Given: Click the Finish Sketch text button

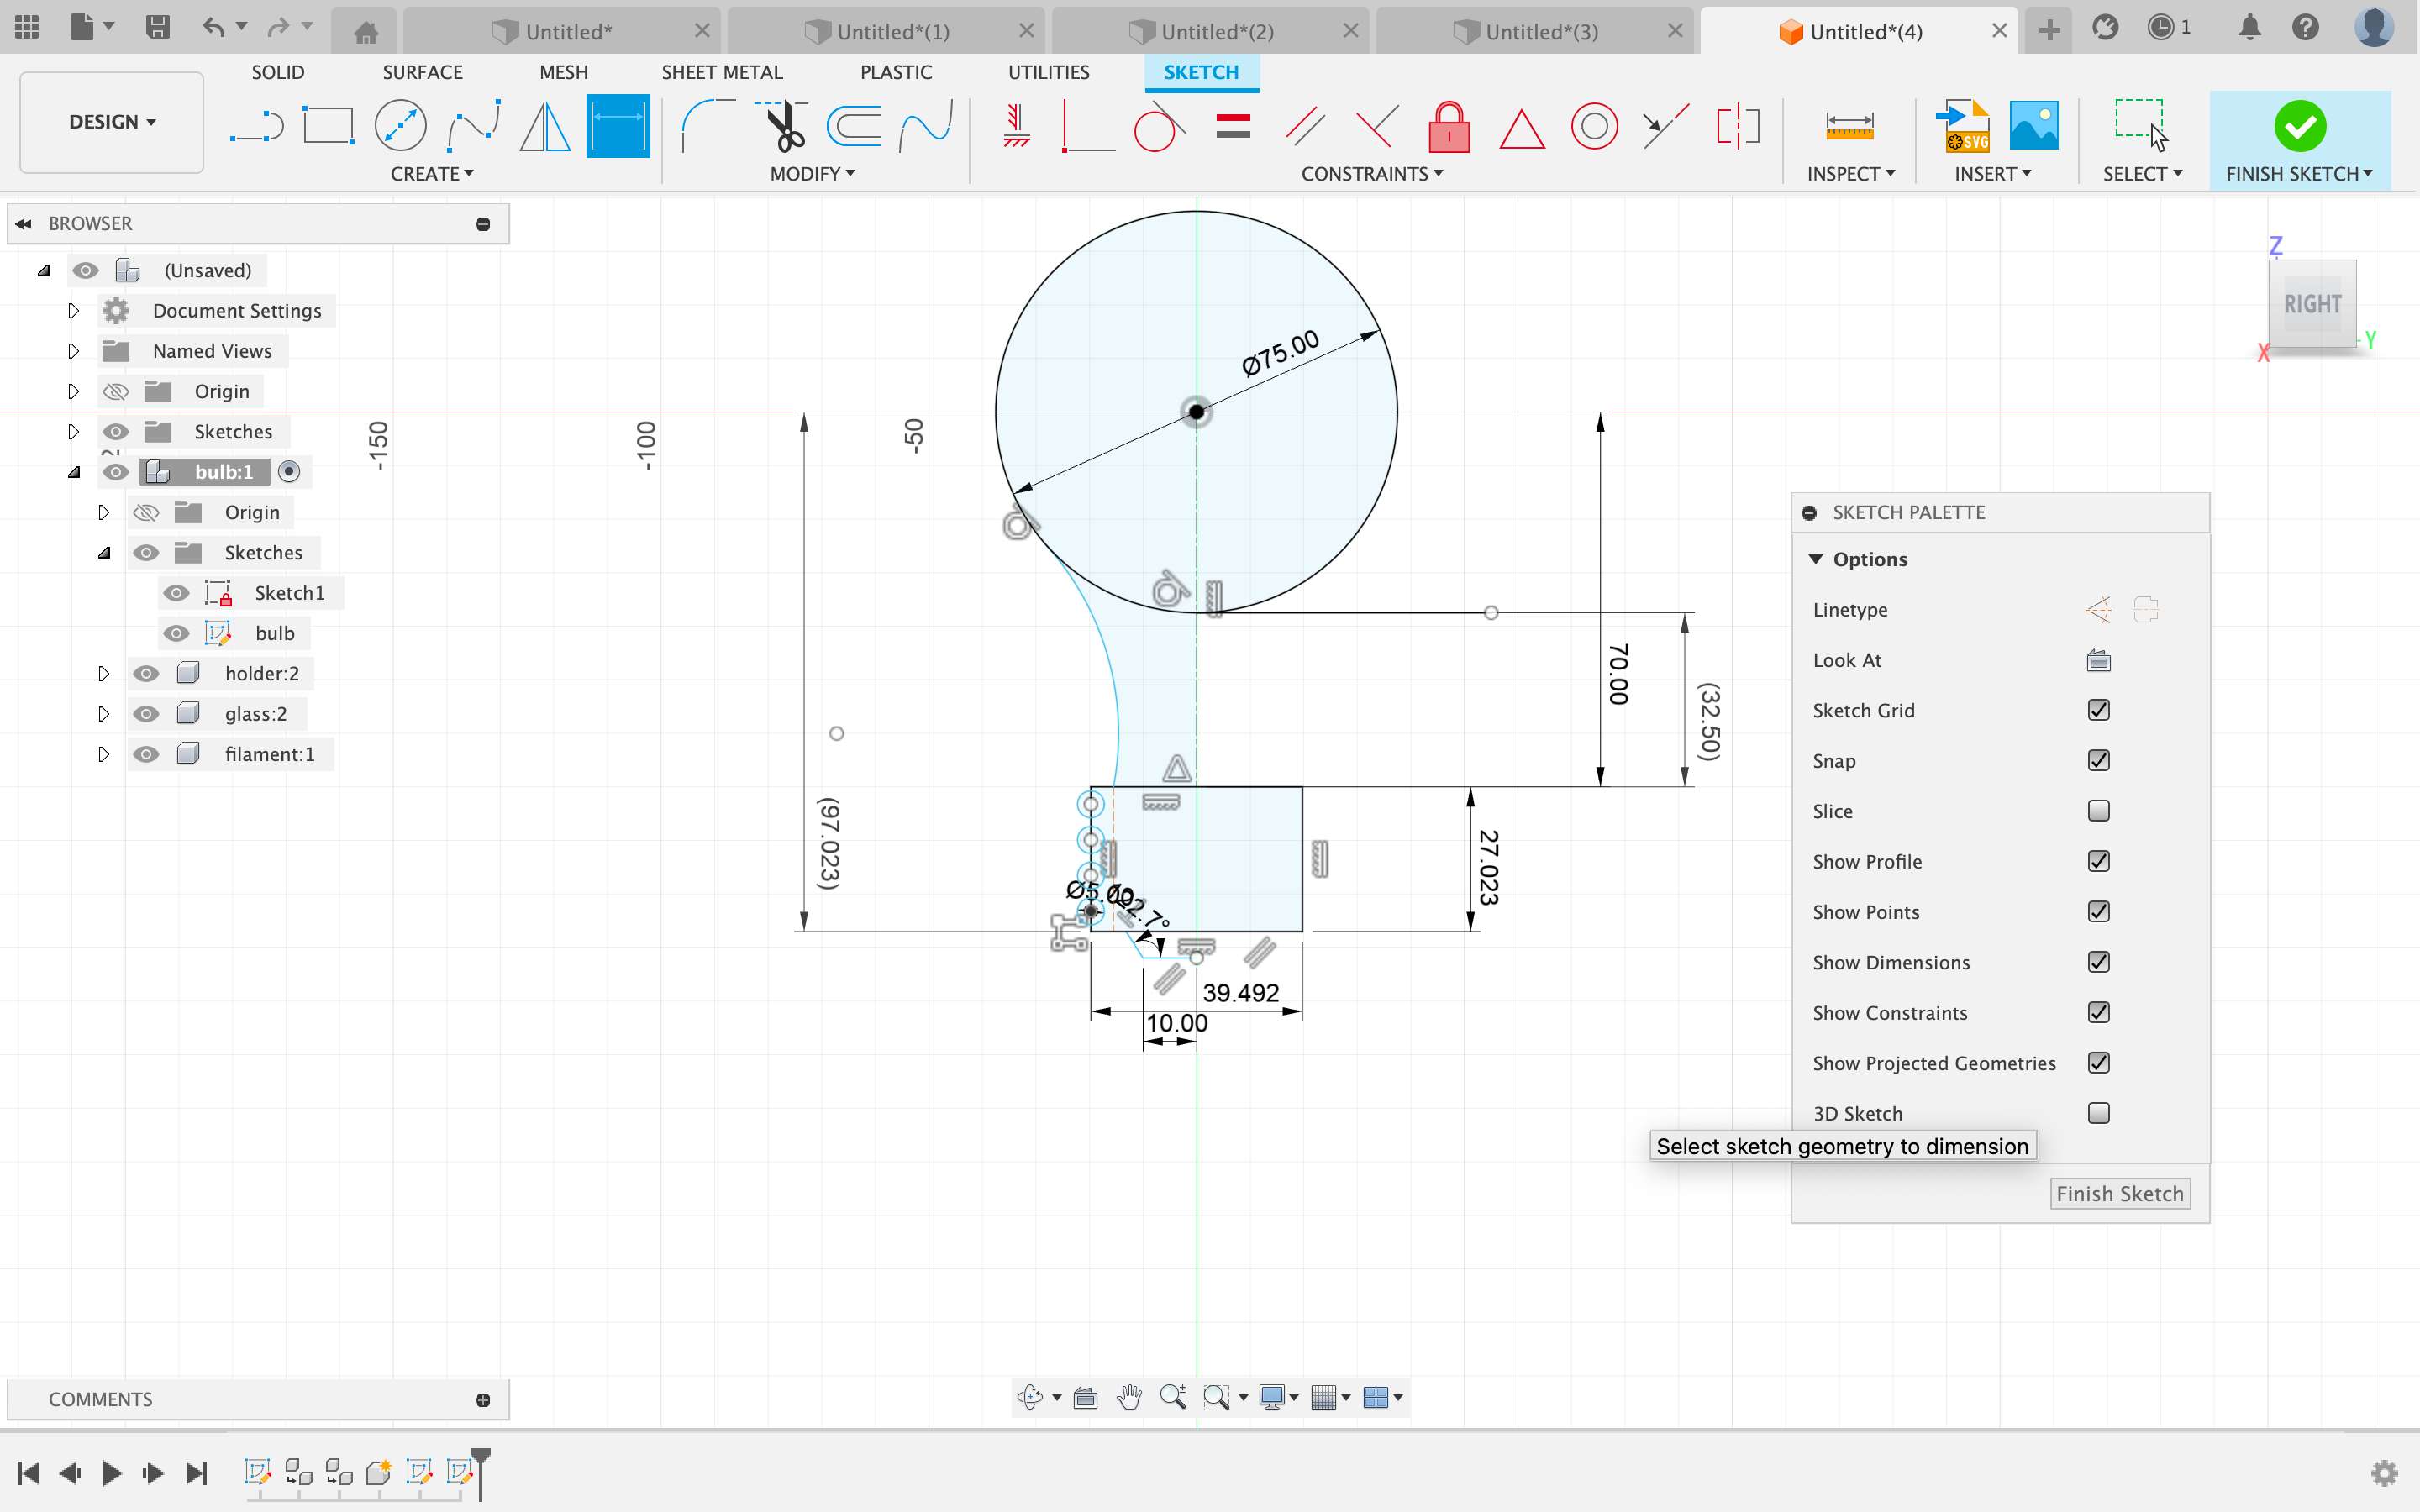Looking at the screenshot, I should (2120, 1194).
